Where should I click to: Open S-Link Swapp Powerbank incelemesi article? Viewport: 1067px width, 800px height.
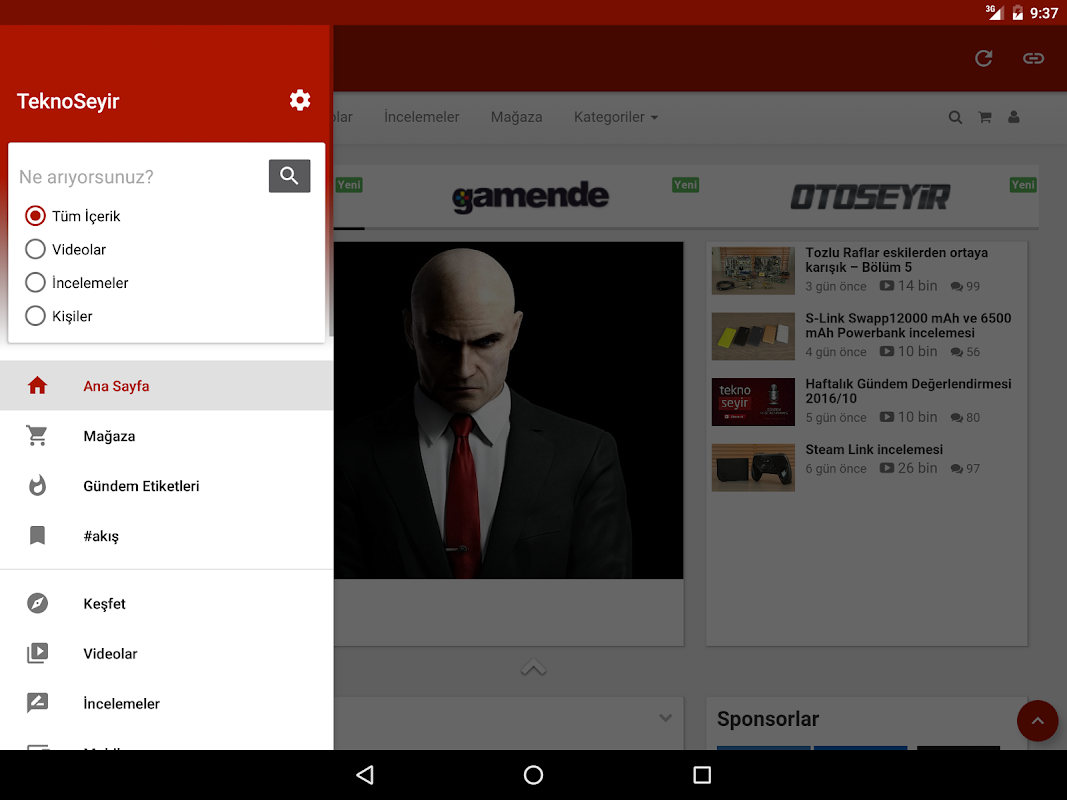coord(908,325)
